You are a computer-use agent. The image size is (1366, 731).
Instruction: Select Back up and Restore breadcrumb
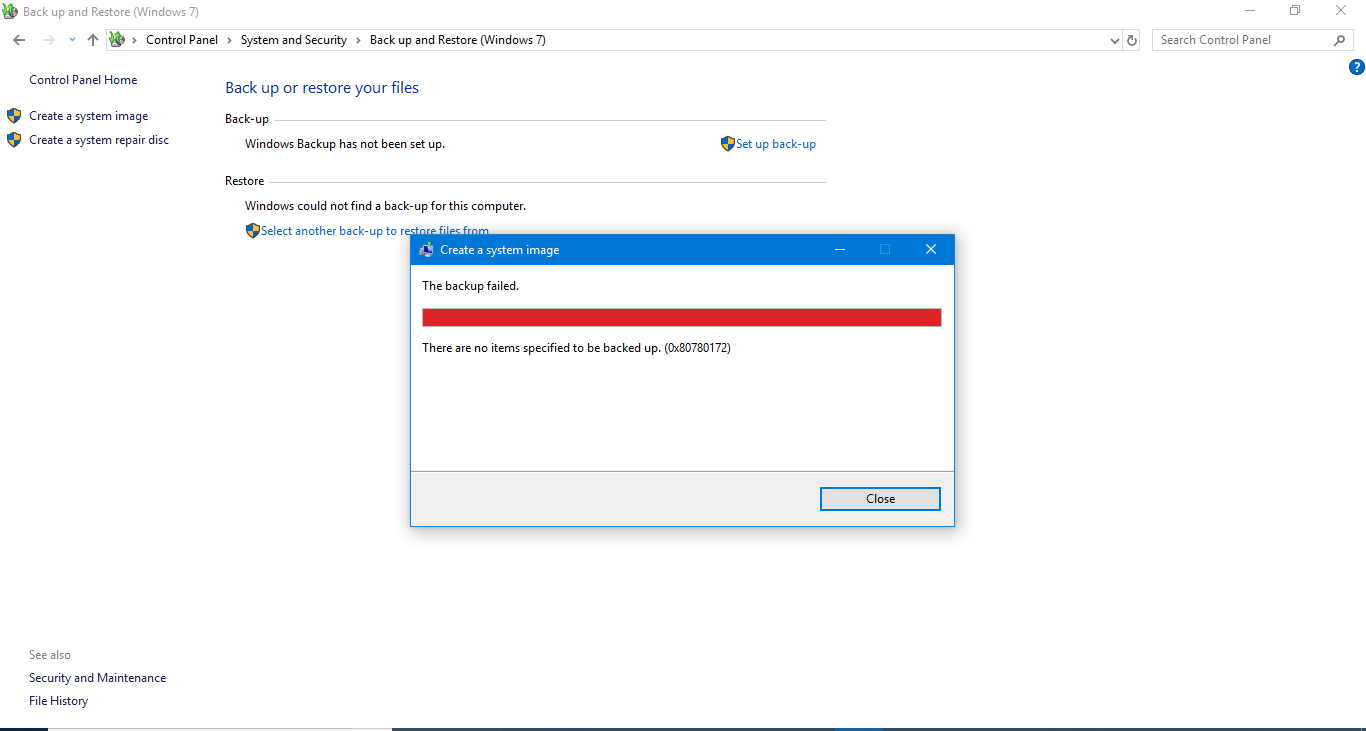(x=458, y=40)
